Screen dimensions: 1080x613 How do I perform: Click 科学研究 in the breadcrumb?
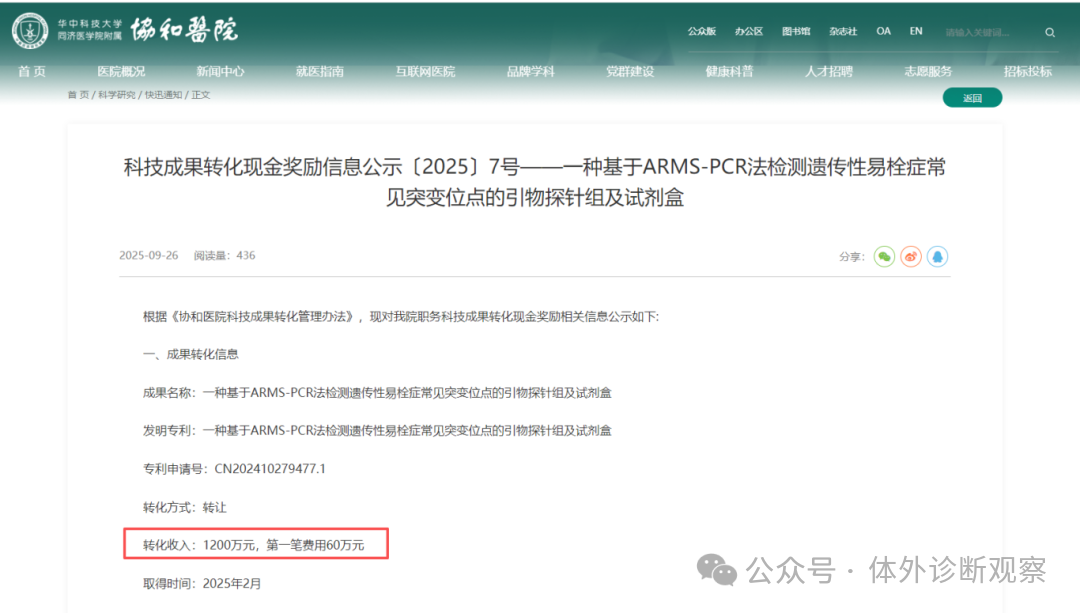click(117, 95)
